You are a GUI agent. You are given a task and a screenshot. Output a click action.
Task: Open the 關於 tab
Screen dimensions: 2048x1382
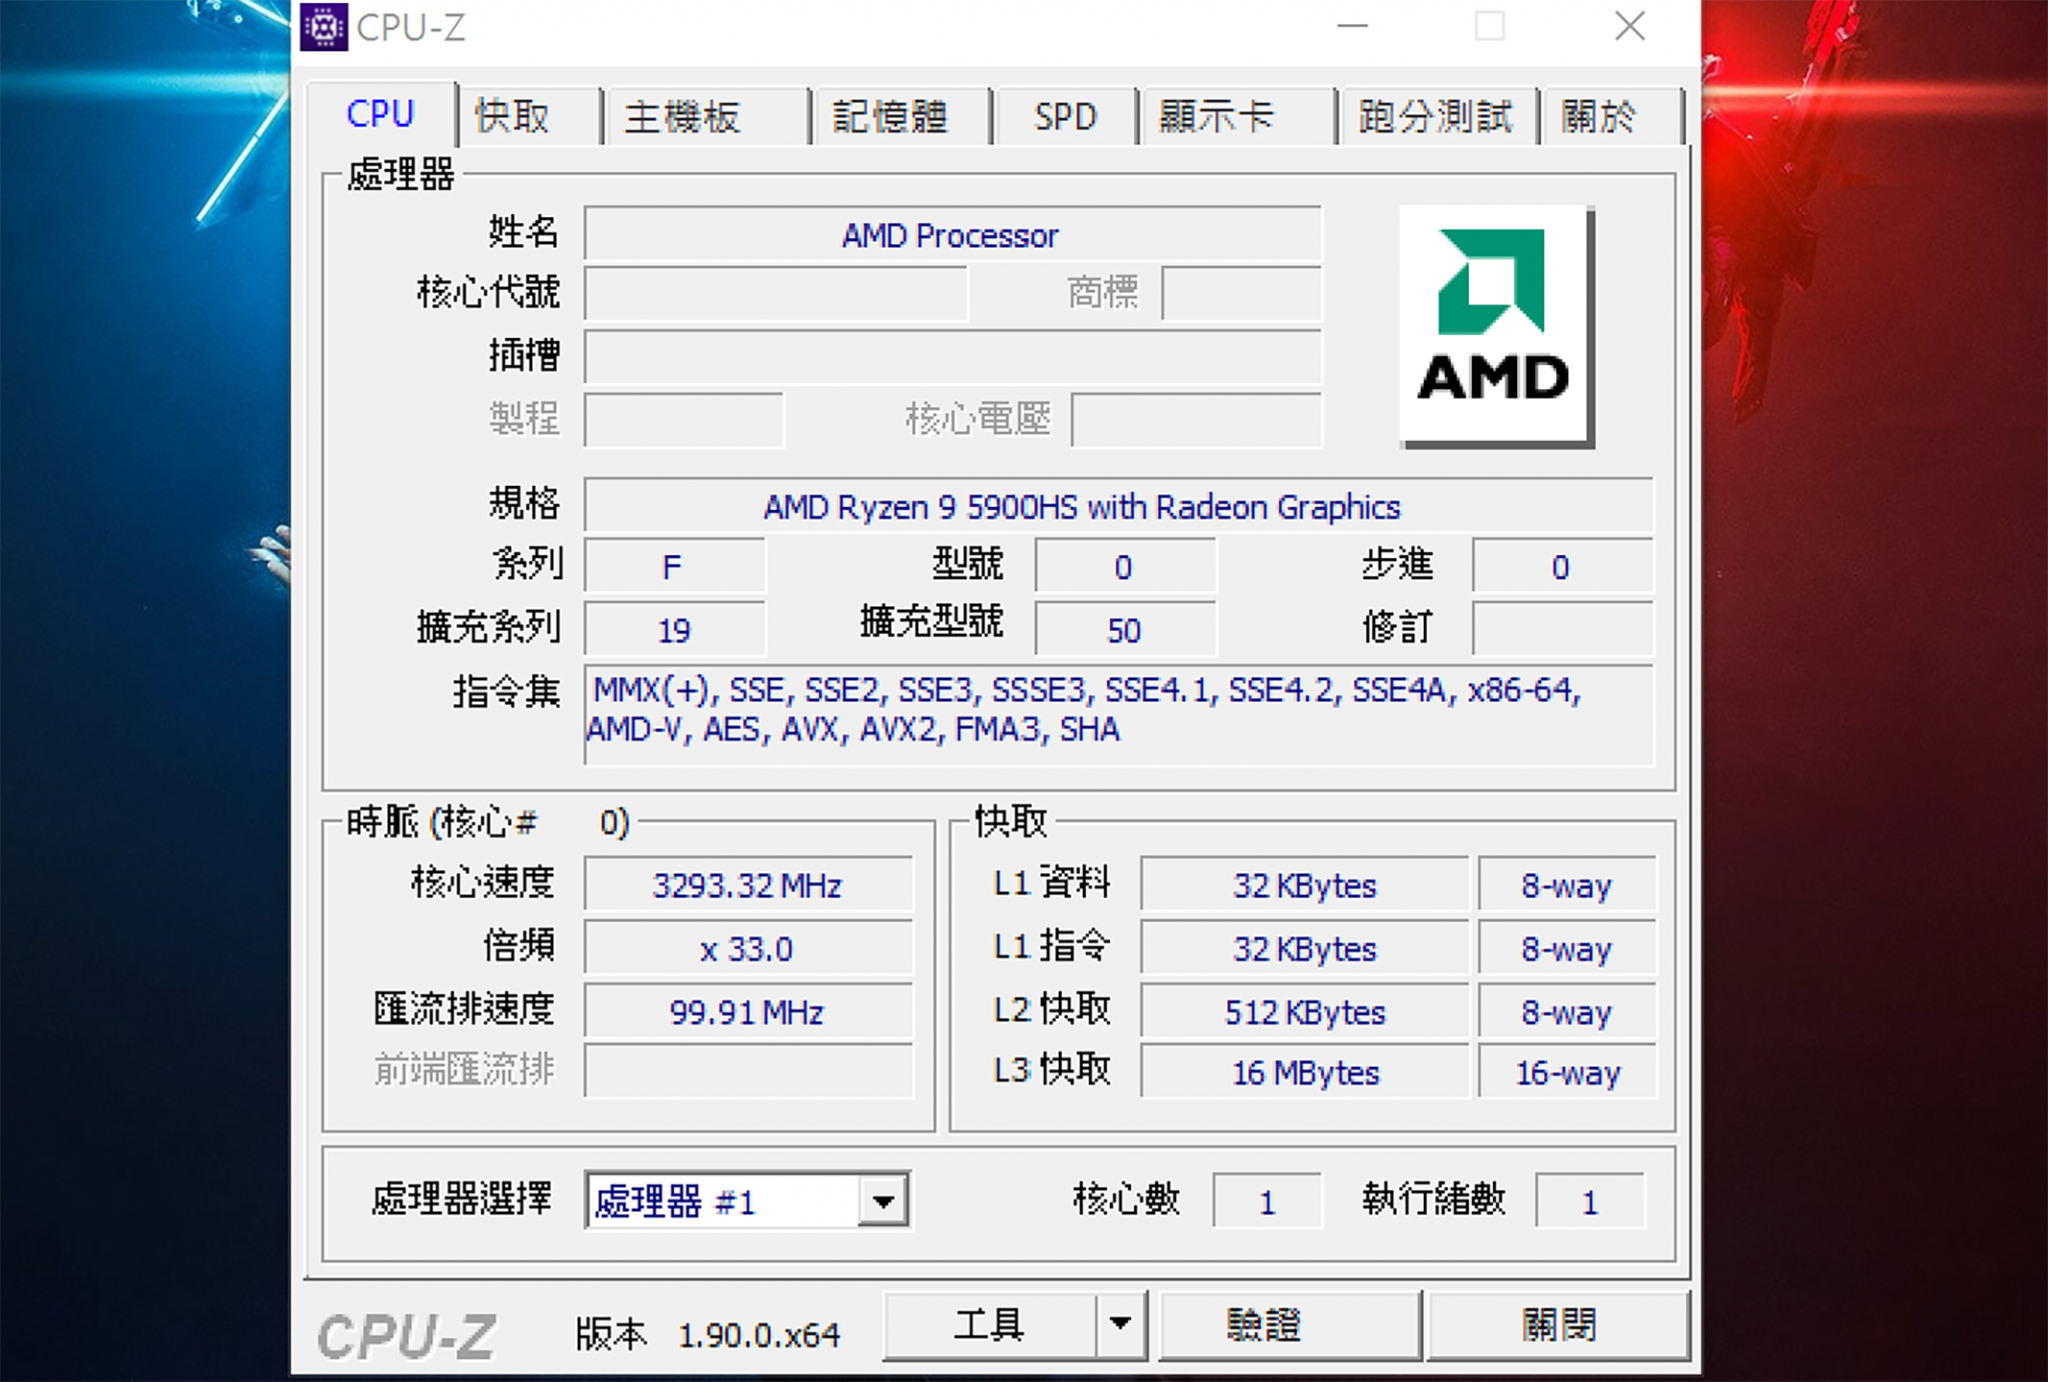pos(1612,116)
